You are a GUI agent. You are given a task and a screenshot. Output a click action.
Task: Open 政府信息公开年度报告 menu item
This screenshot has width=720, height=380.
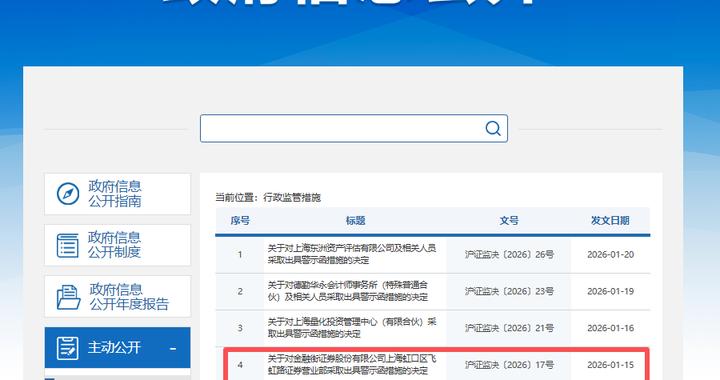click(x=118, y=296)
